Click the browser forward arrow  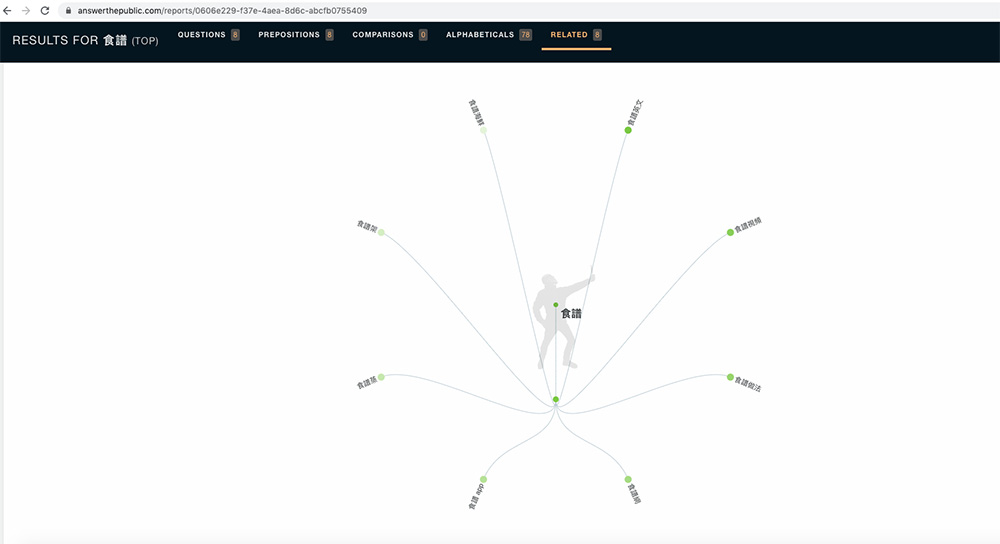(x=26, y=10)
